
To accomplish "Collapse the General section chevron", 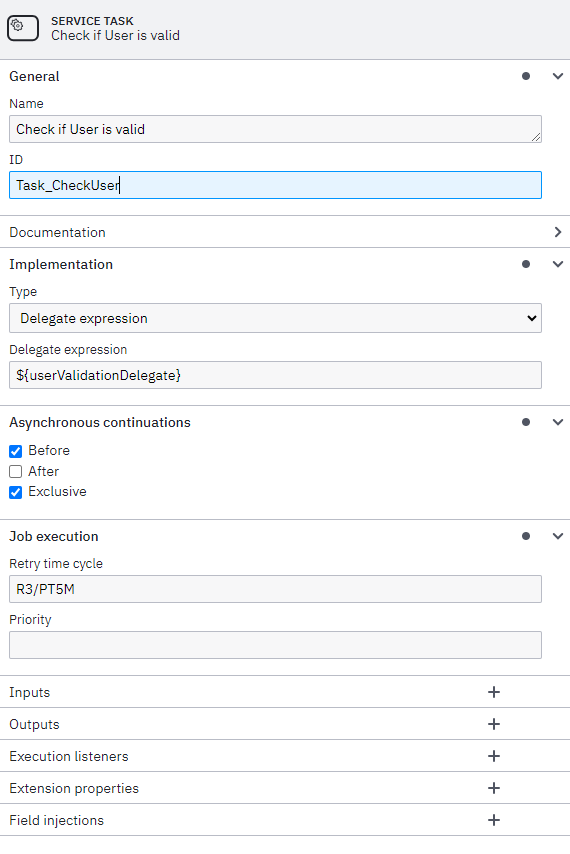I will point(557,76).
